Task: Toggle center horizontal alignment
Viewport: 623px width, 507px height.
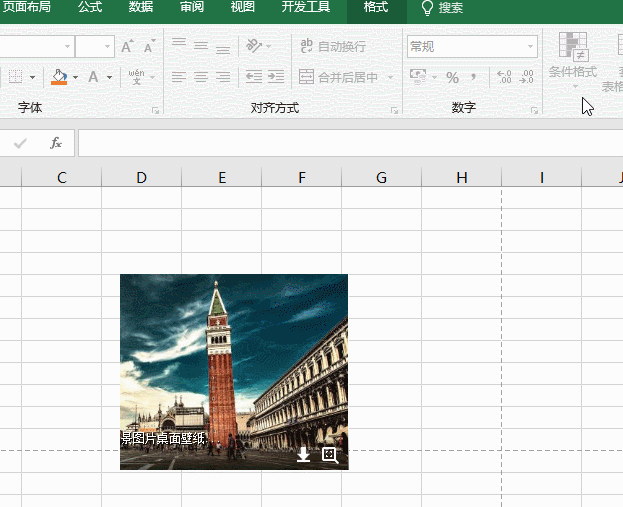Action: (x=201, y=77)
